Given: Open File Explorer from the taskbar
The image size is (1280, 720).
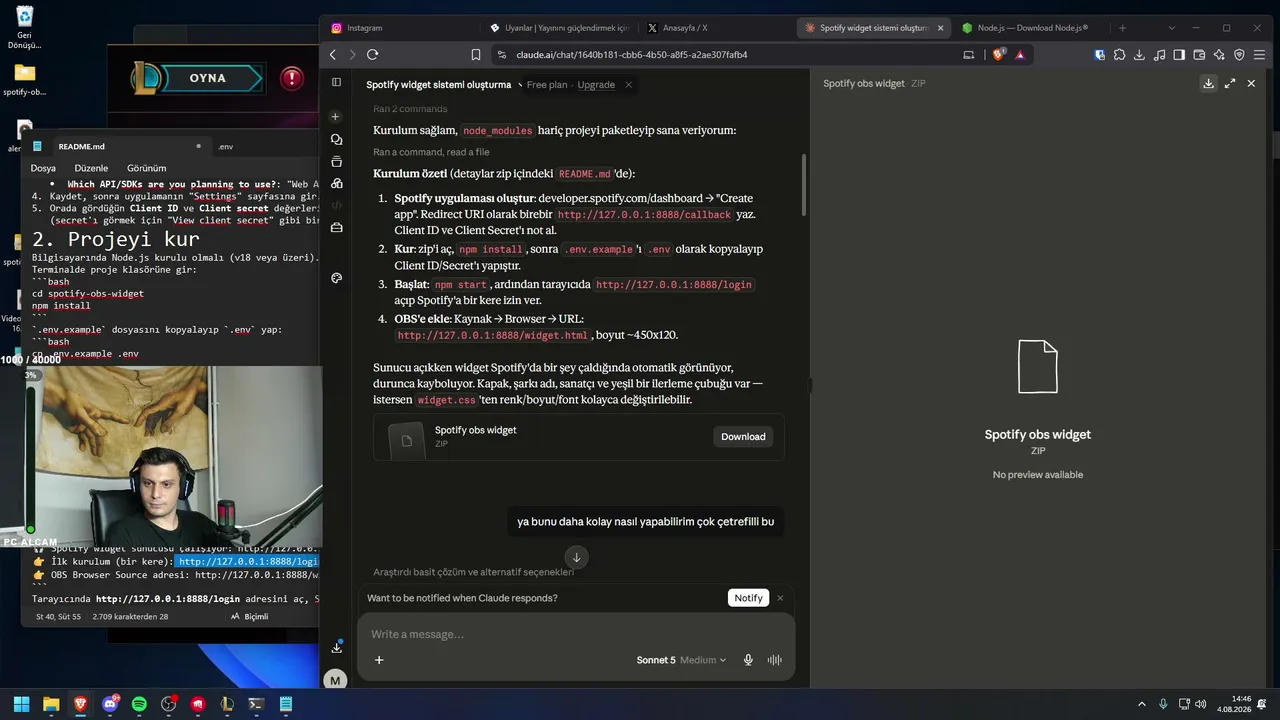Looking at the screenshot, I should pyautogui.click(x=51, y=704).
